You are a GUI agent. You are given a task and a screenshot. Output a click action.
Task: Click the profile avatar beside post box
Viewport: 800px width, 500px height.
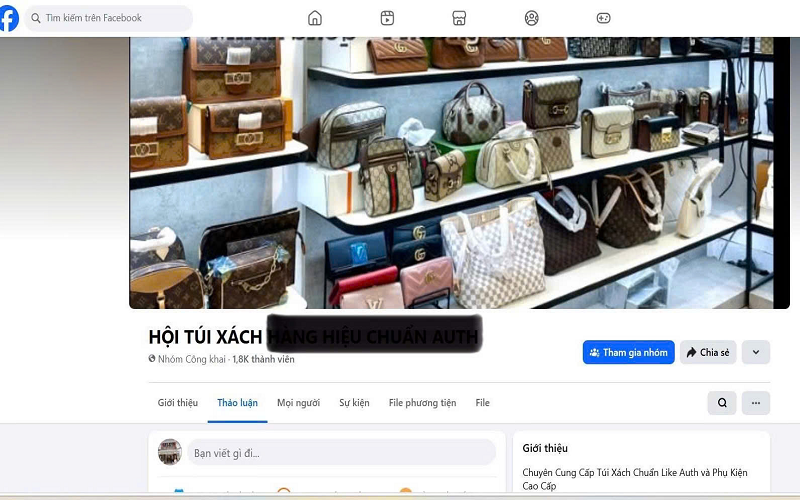coord(170,452)
